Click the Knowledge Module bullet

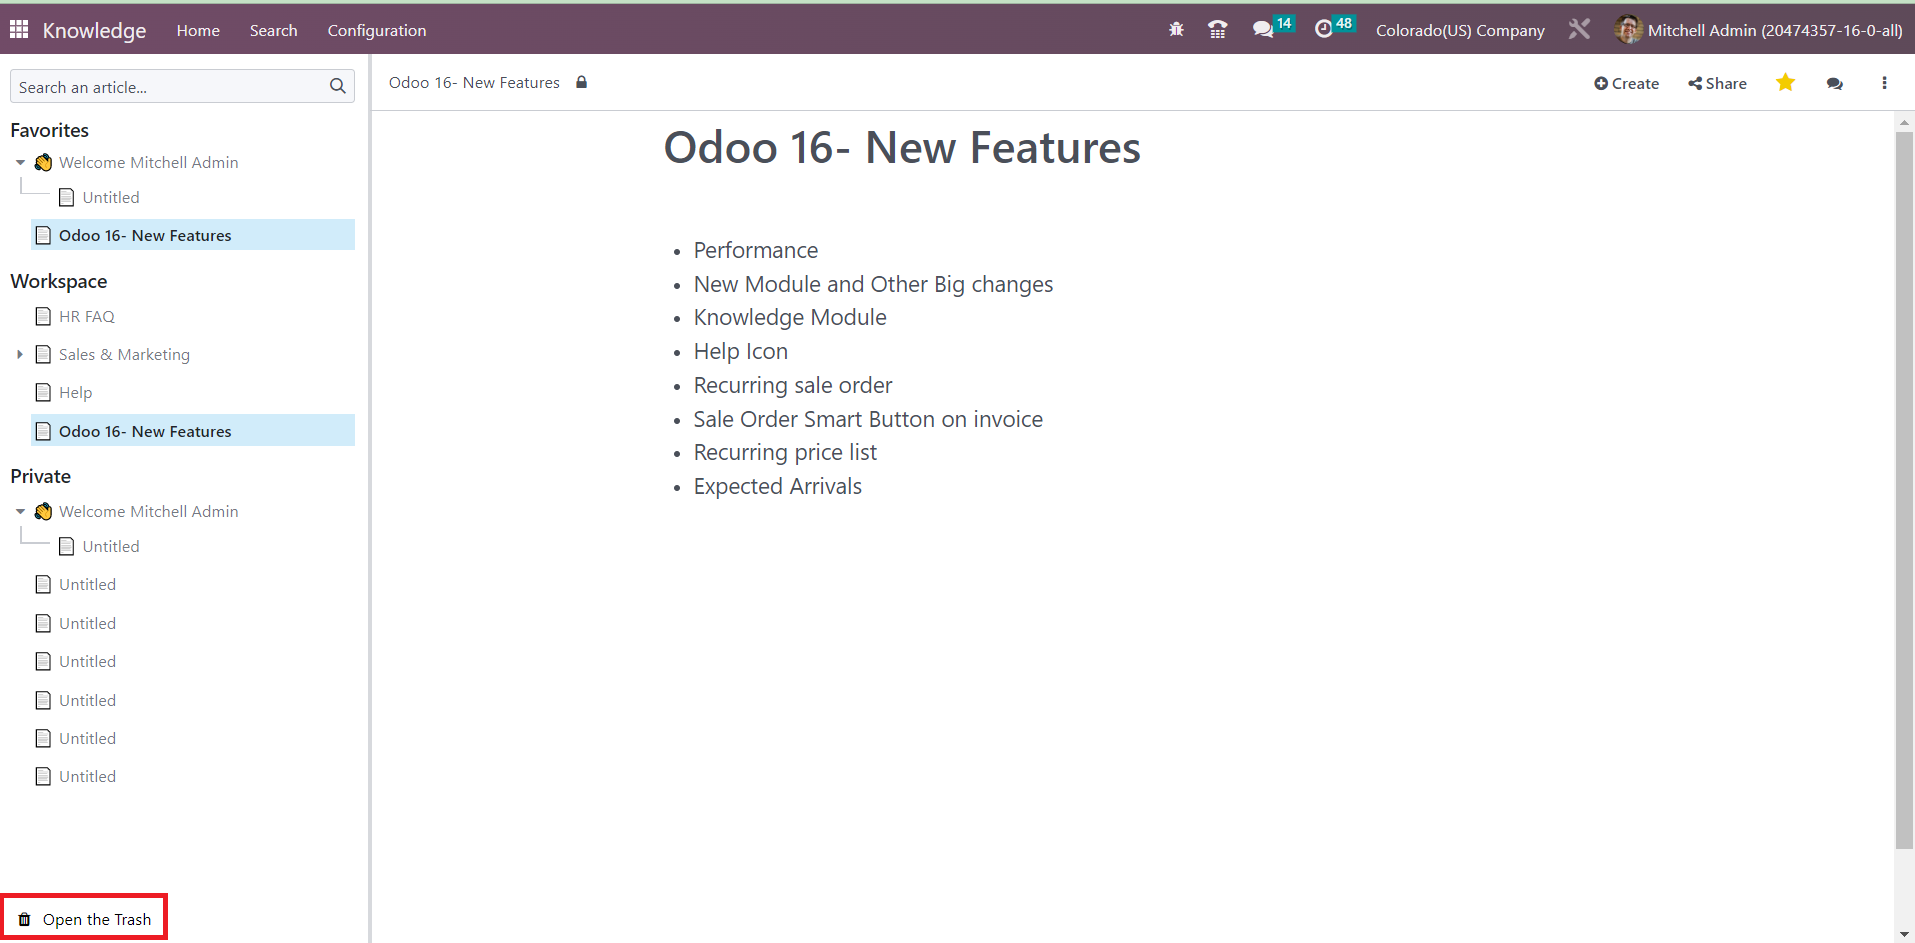click(790, 317)
